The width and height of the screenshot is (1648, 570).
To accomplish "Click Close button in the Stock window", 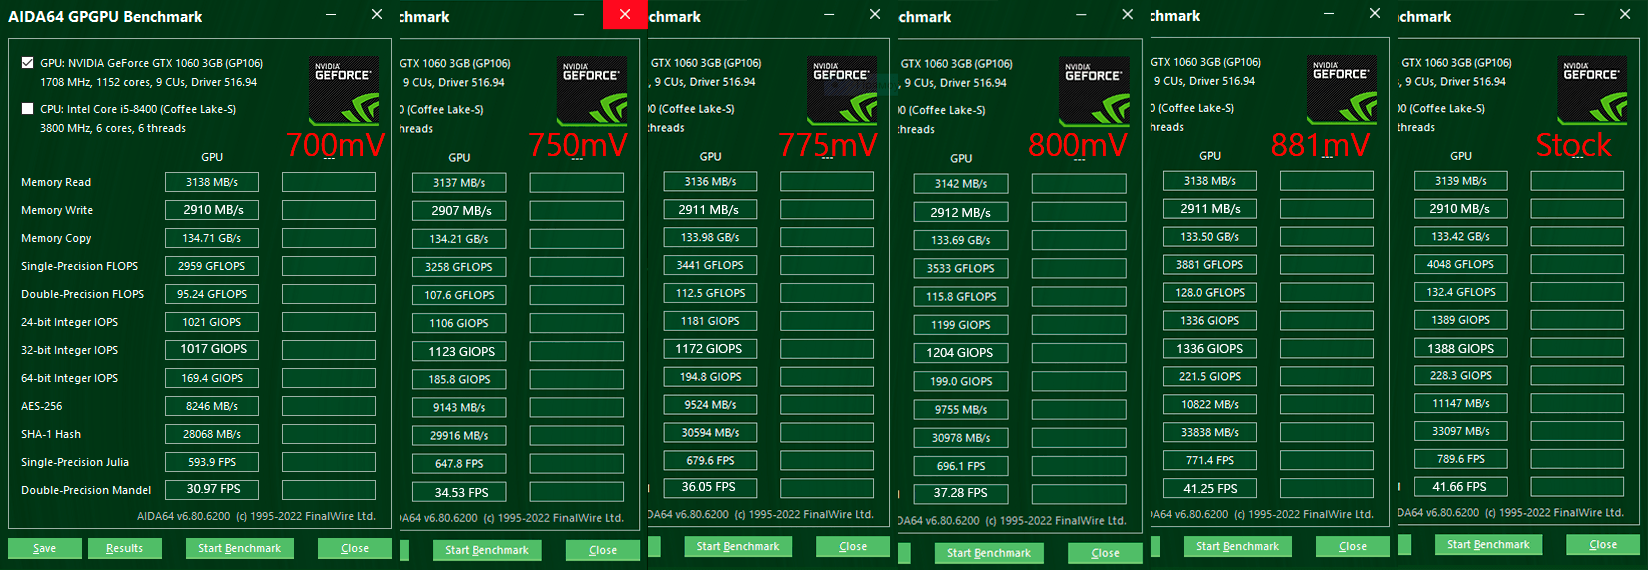I will (1603, 544).
